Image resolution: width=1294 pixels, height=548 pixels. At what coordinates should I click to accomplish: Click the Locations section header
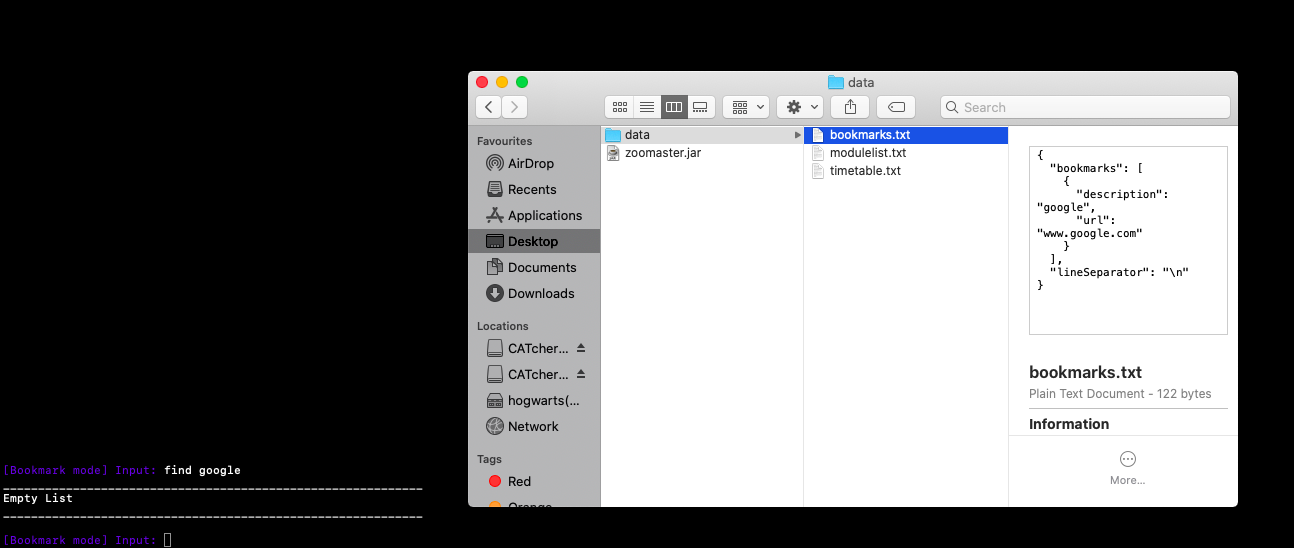[502, 326]
